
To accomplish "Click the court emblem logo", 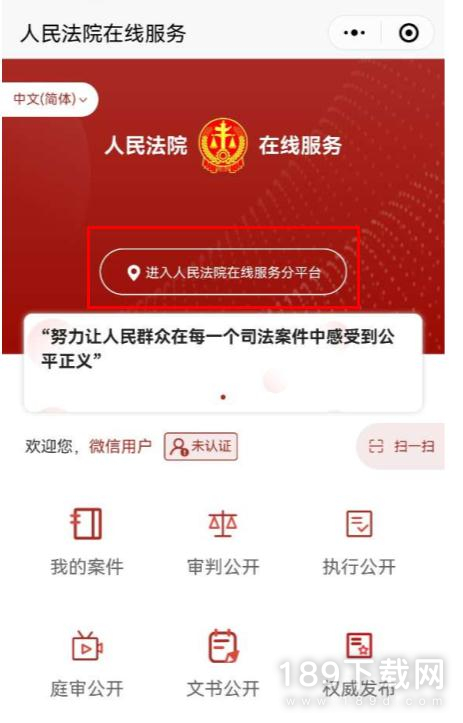I will click(x=223, y=145).
